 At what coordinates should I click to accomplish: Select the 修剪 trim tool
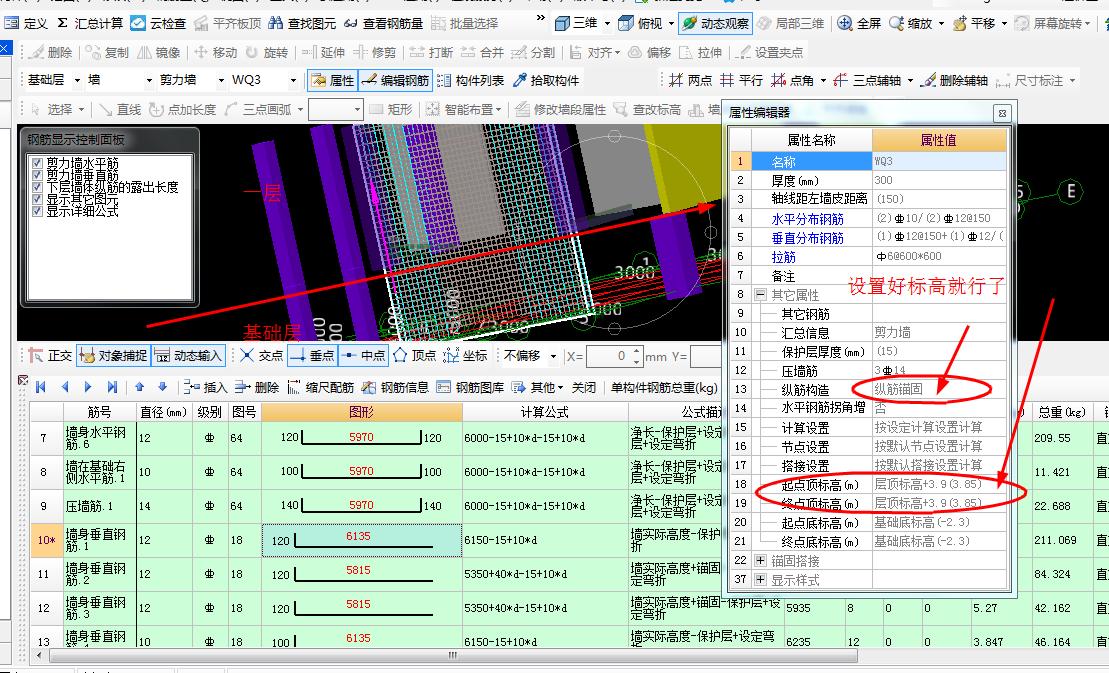tap(375, 52)
